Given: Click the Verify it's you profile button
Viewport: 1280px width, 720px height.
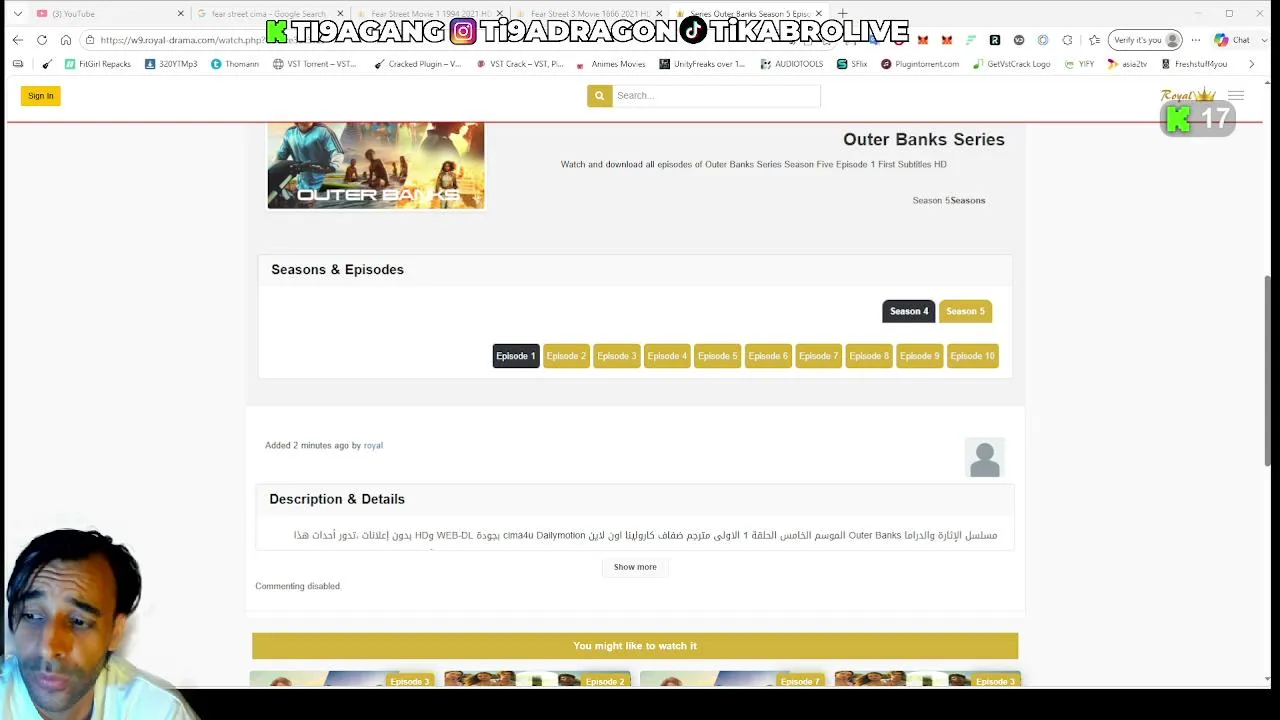Looking at the screenshot, I should pos(1145,40).
